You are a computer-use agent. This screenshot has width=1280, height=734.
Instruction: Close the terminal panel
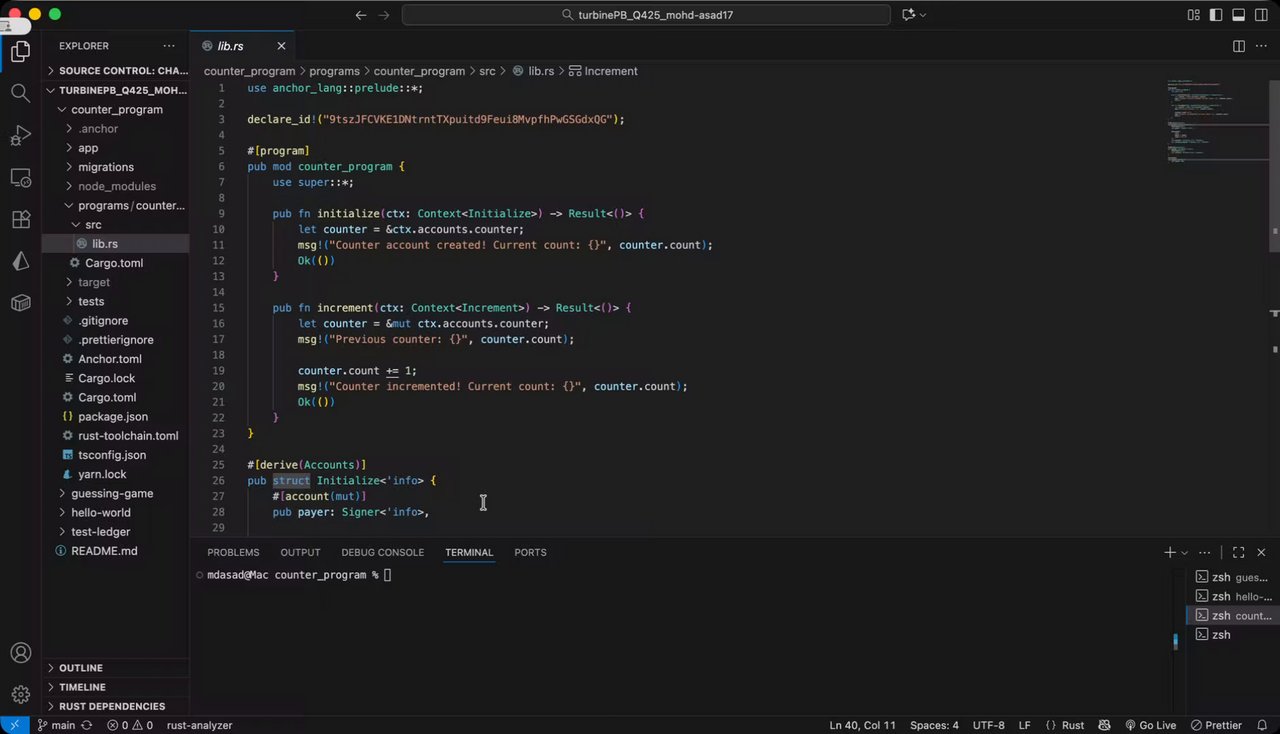click(1261, 552)
